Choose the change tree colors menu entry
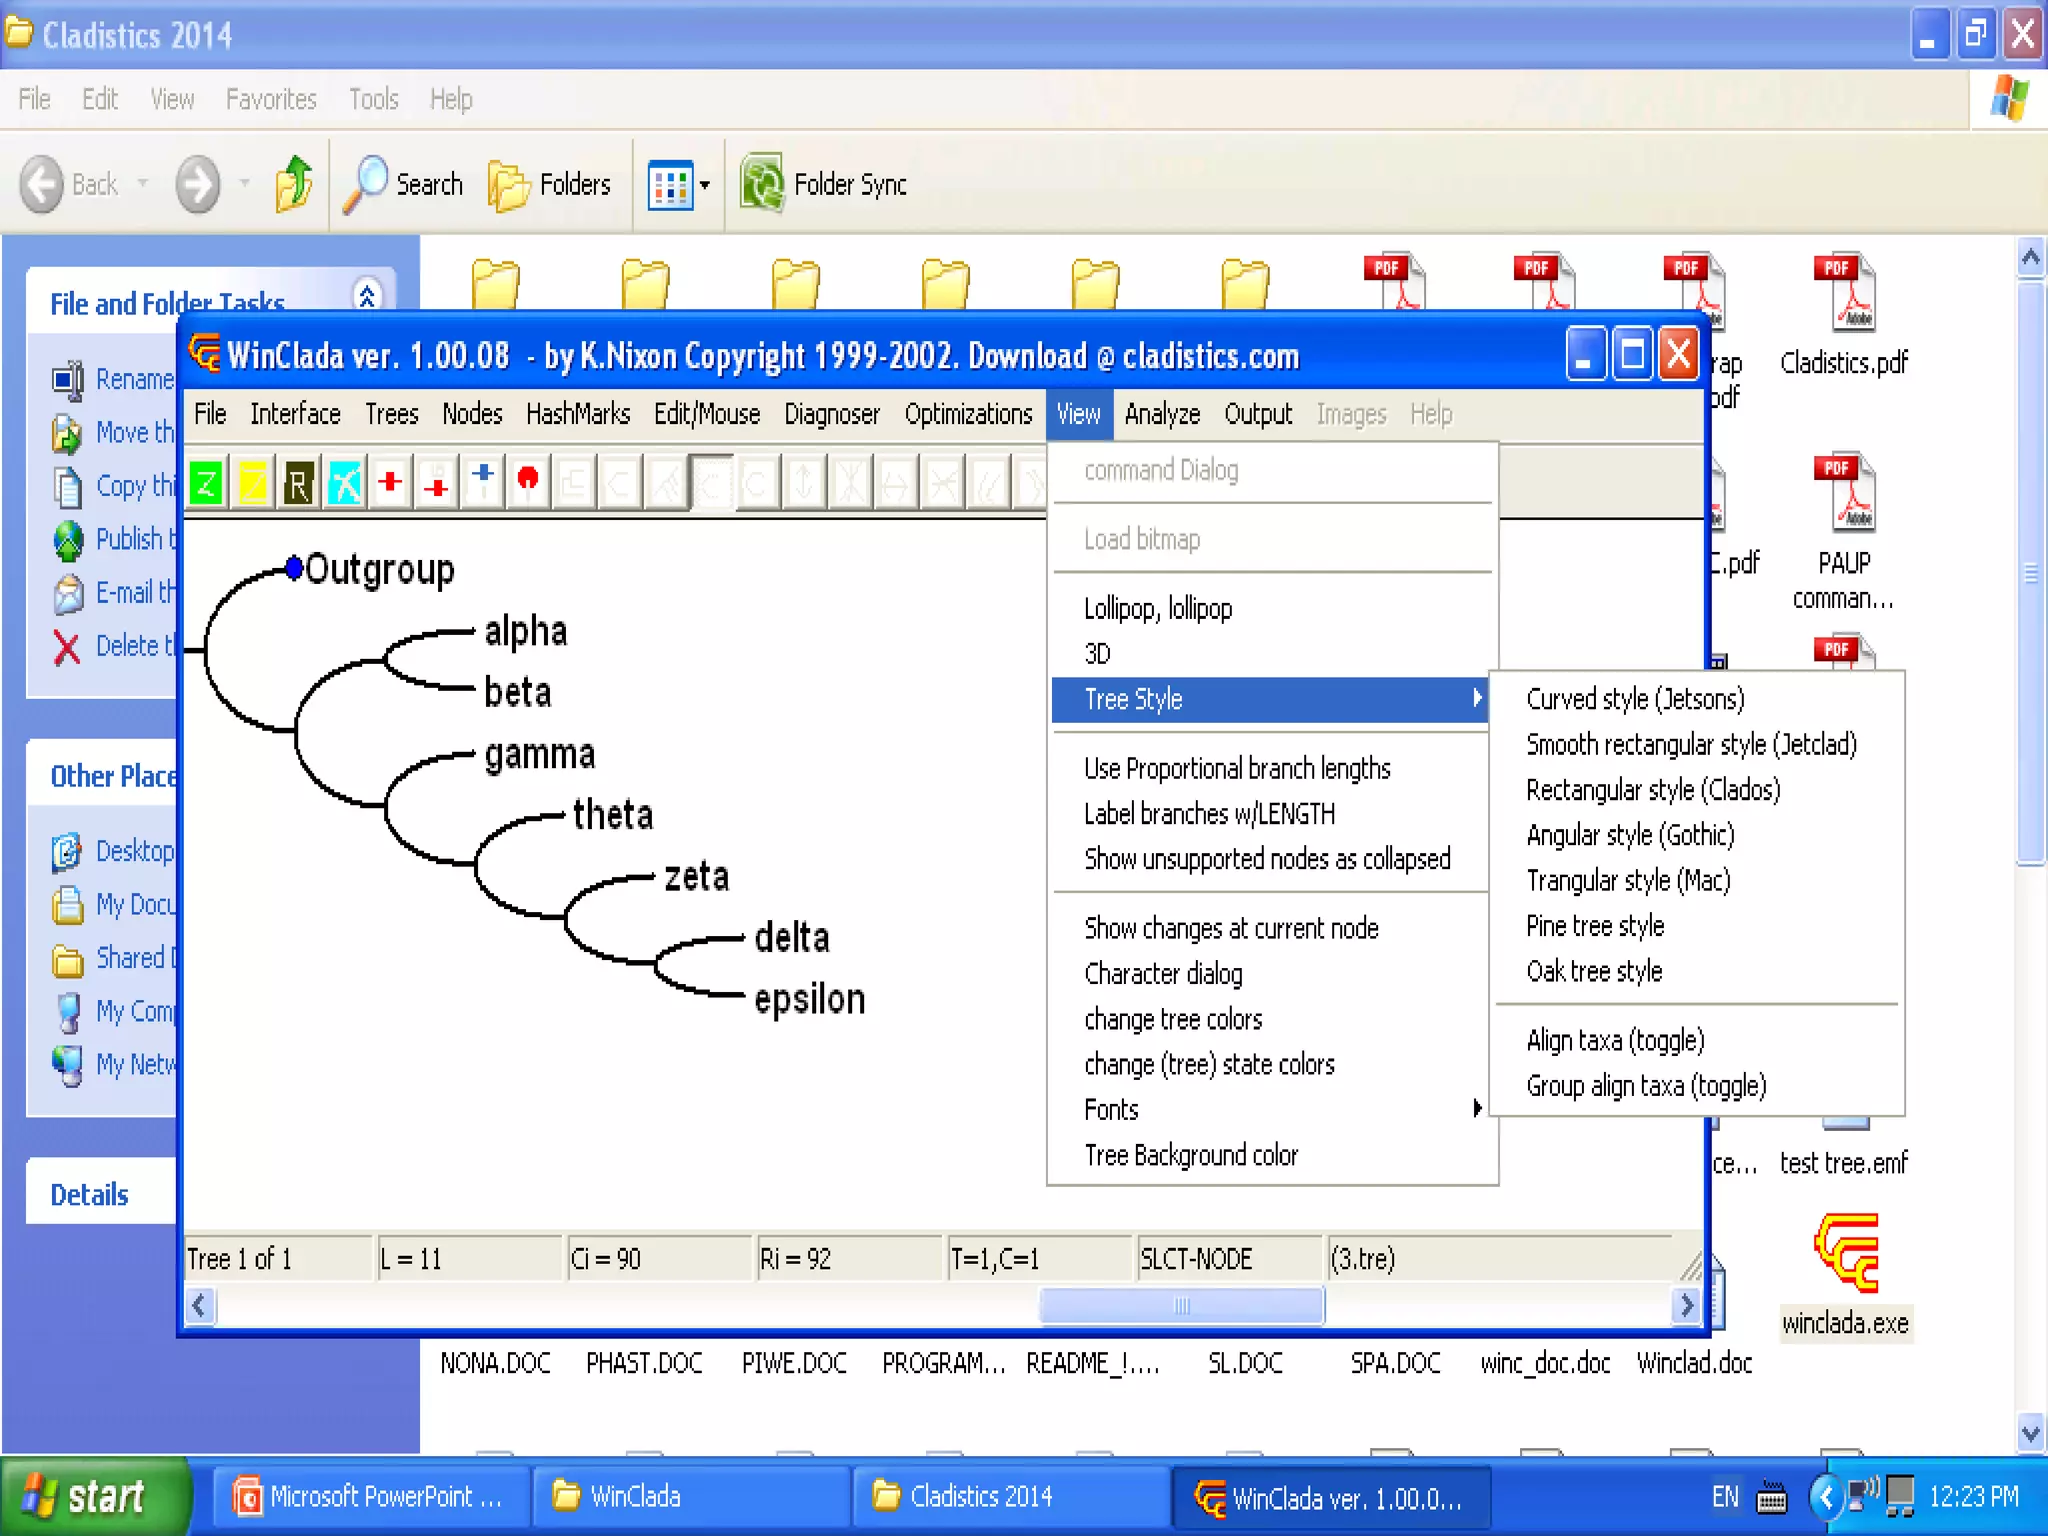The image size is (2048, 1536). (x=1172, y=1019)
